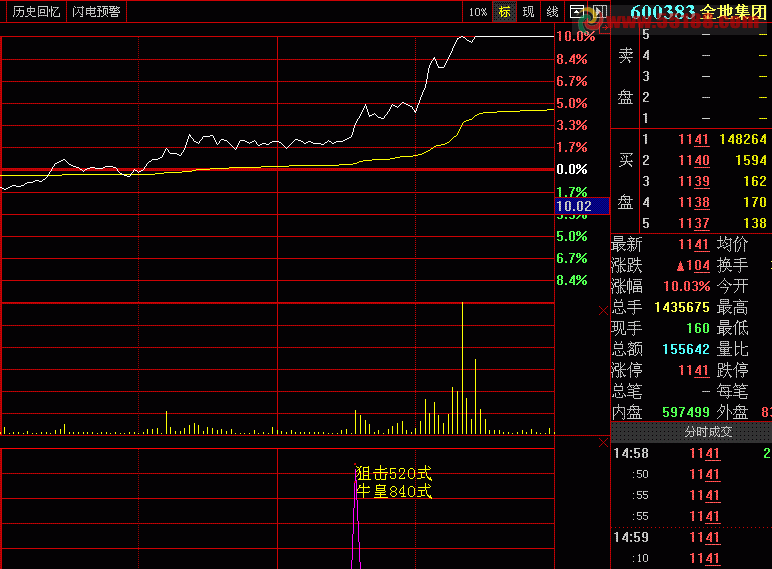Click the 14:59 trade time entry

tap(631, 537)
